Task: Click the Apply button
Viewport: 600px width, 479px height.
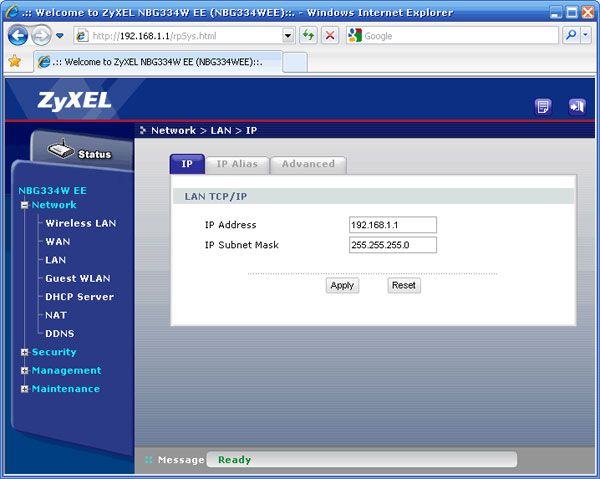Action: tap(342, 285)
